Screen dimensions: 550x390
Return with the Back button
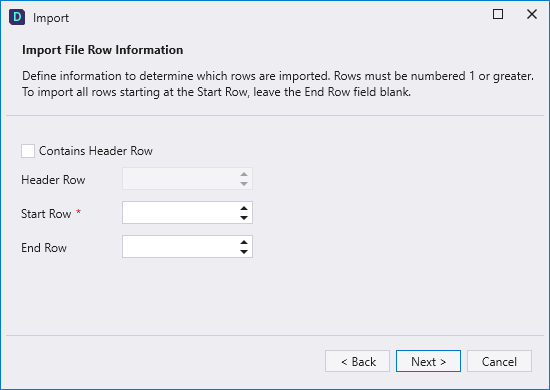(x=357, y=361)
